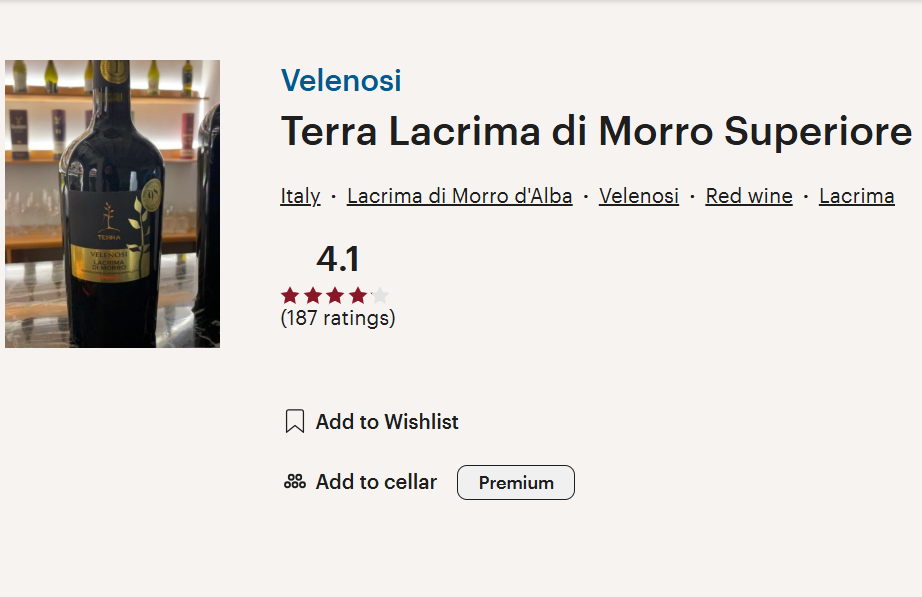Click the 4.1 rating score
The image size is (922, 597).
coord(338,259)
